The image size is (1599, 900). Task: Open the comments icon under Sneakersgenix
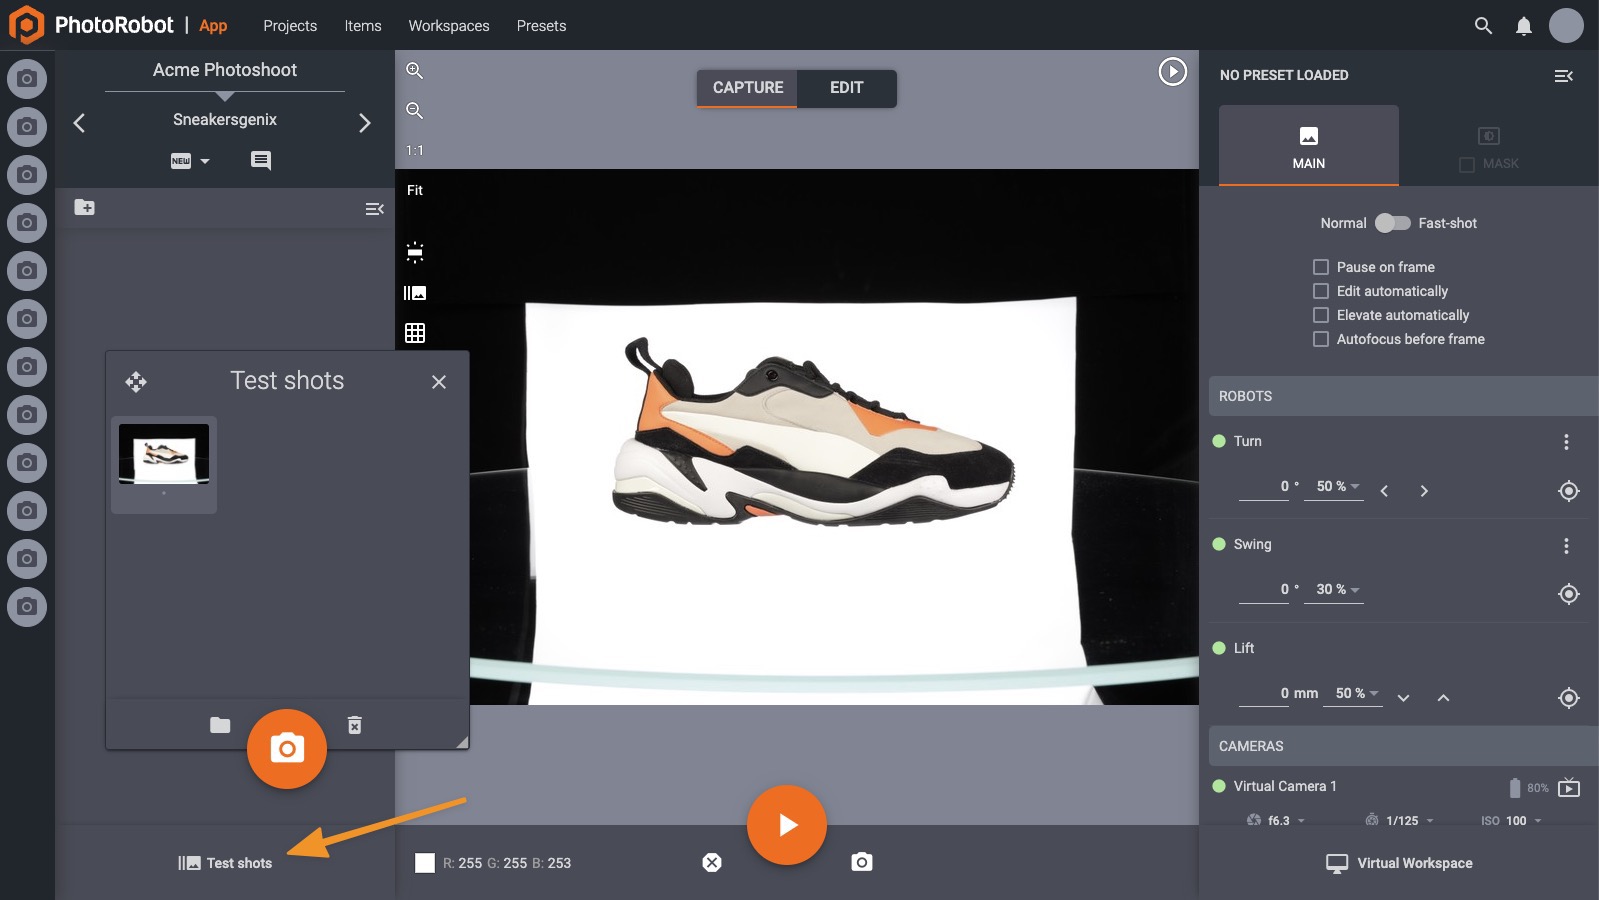(260, 160)
